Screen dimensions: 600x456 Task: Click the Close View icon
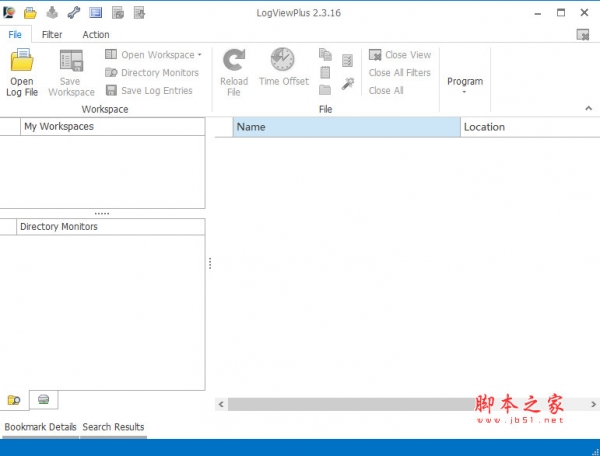pyautogui.click(x=375, y=55)
